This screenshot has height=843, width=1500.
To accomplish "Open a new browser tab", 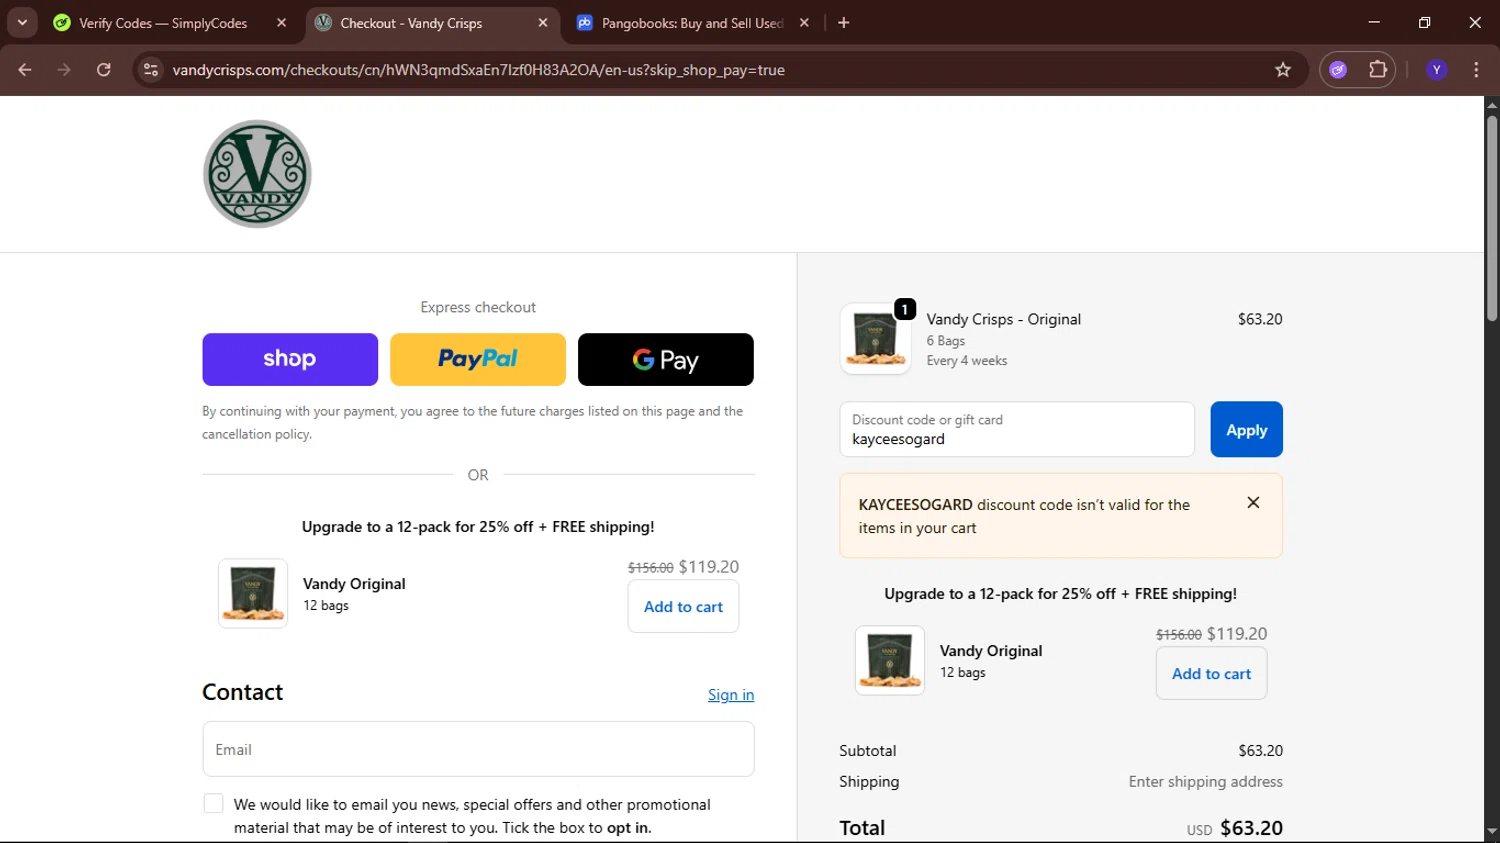I will click(844, 23).
